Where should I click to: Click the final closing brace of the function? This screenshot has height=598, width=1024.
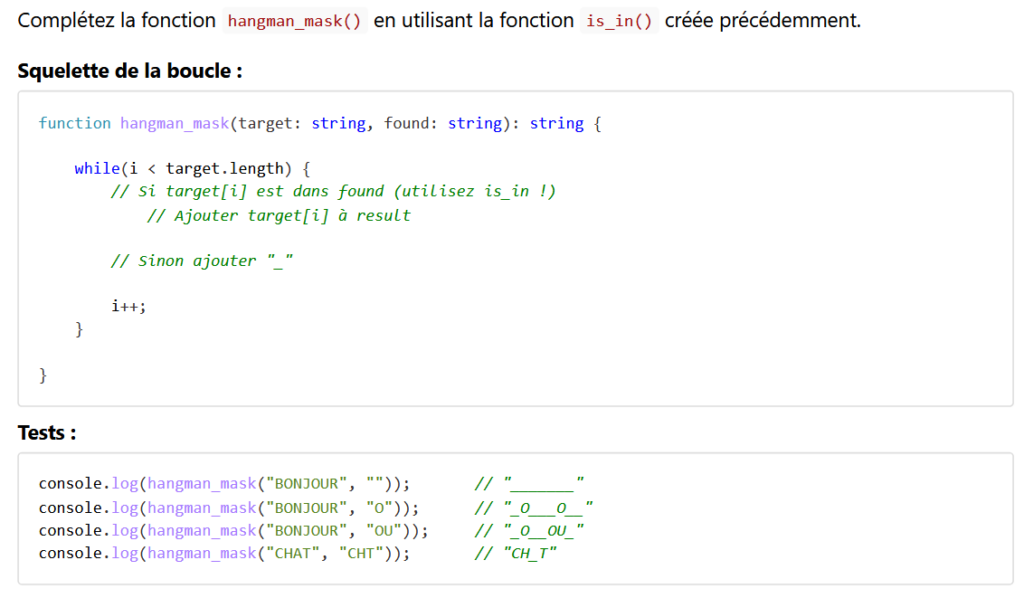(x=43, y=375)
